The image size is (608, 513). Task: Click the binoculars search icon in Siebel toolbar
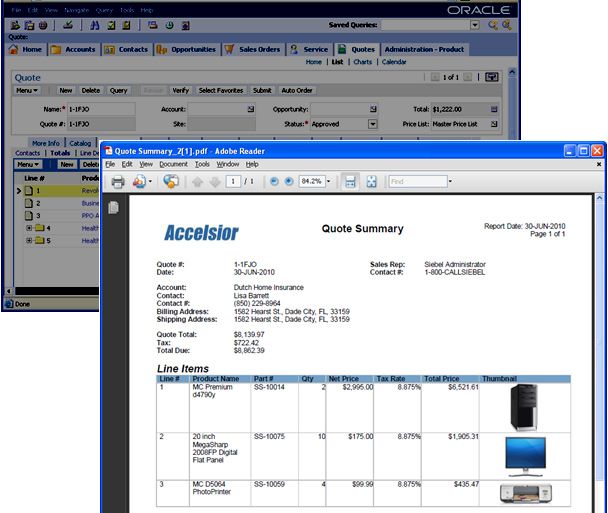pyautogui.click(x=95, y=25)
